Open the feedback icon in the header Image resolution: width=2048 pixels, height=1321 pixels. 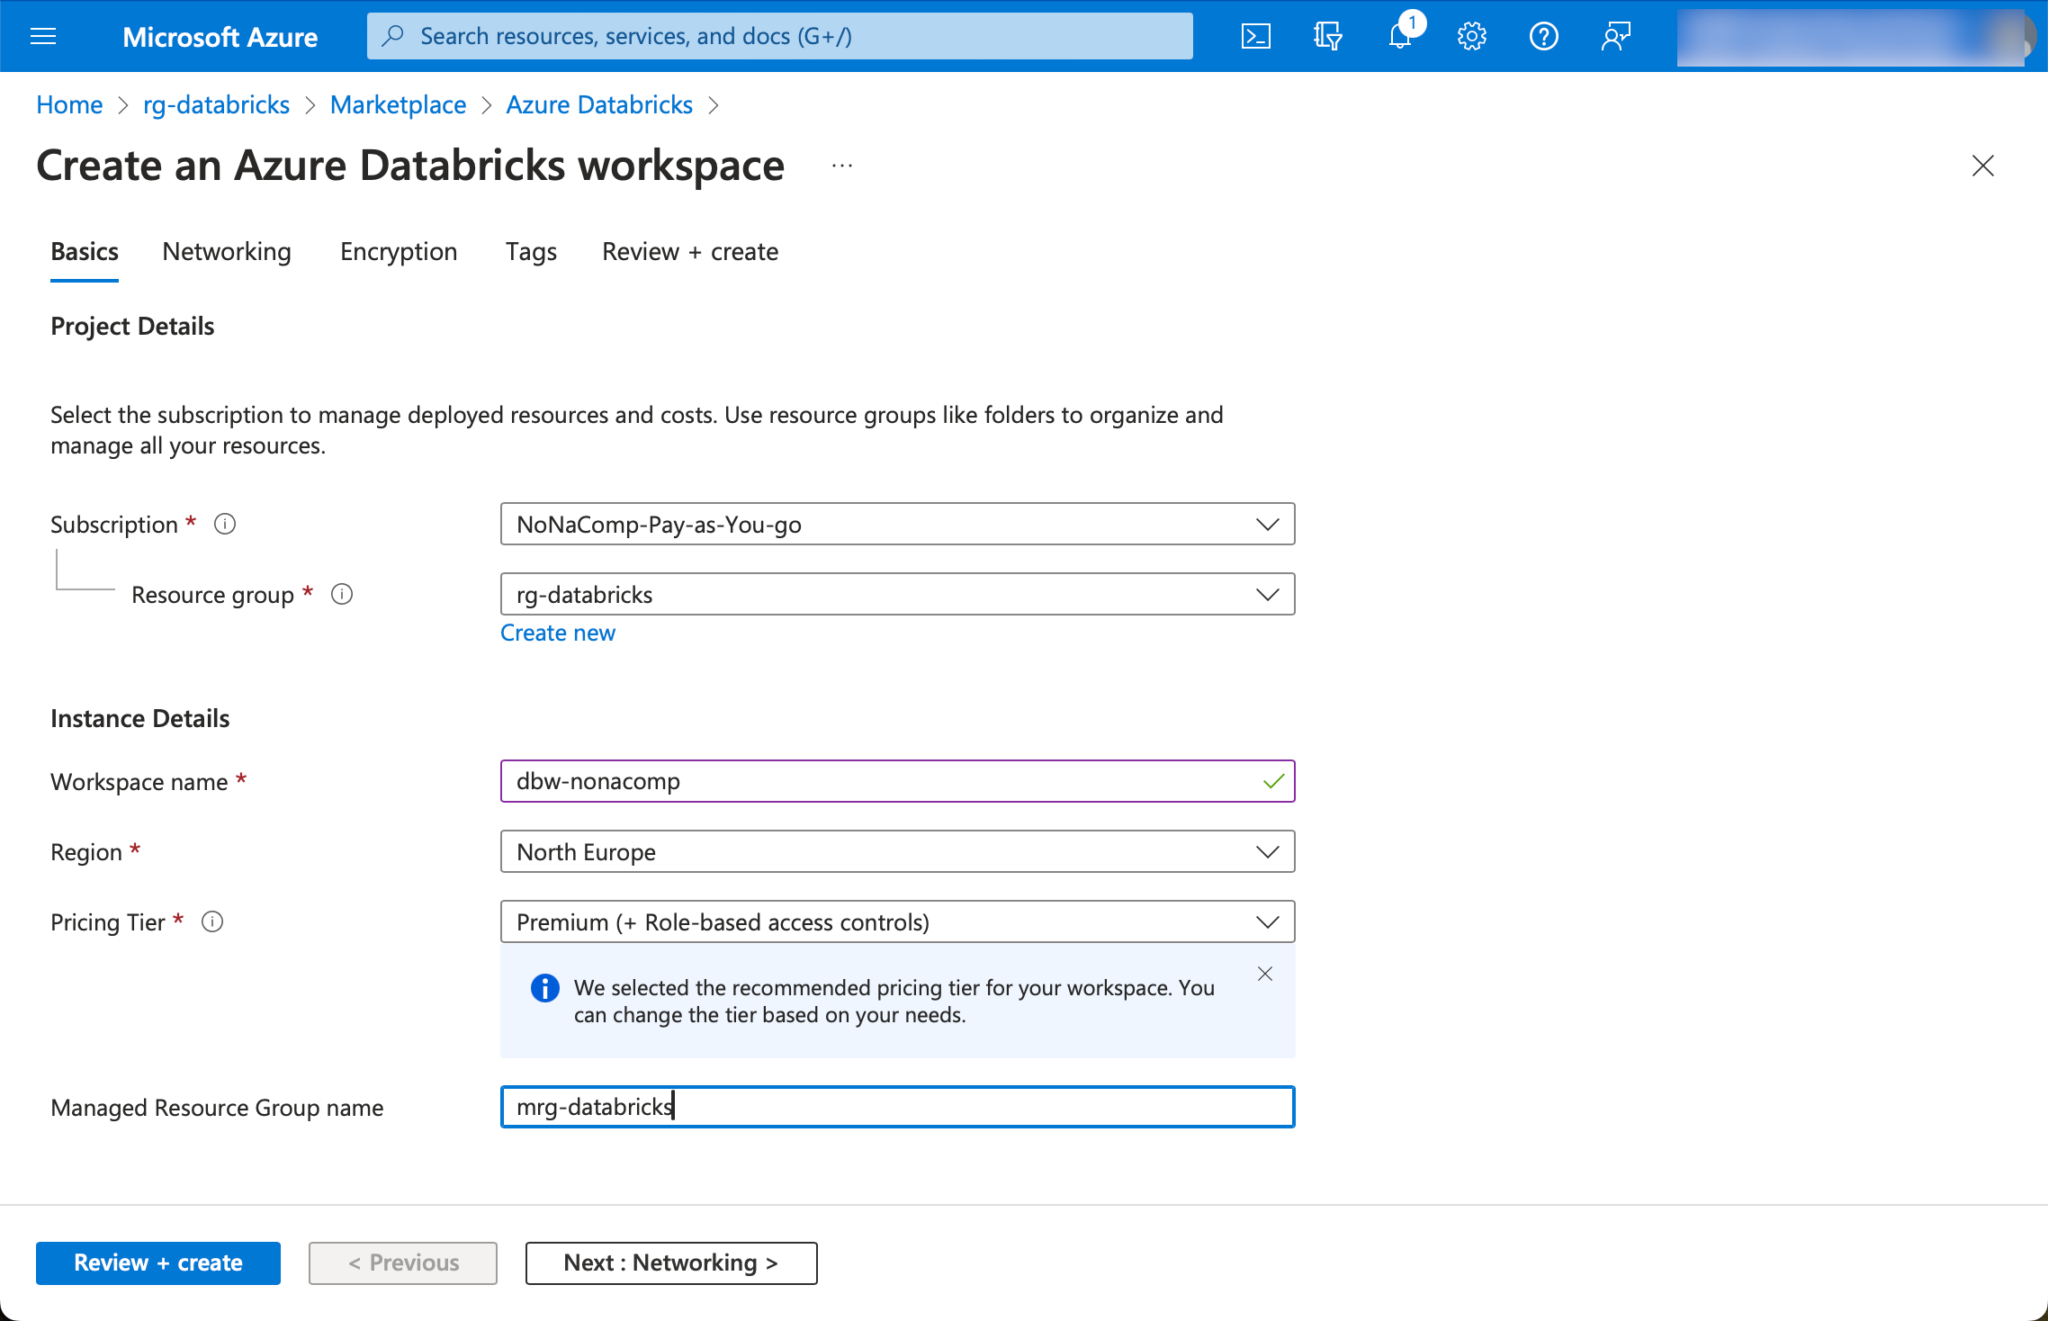coord(1615,37)
